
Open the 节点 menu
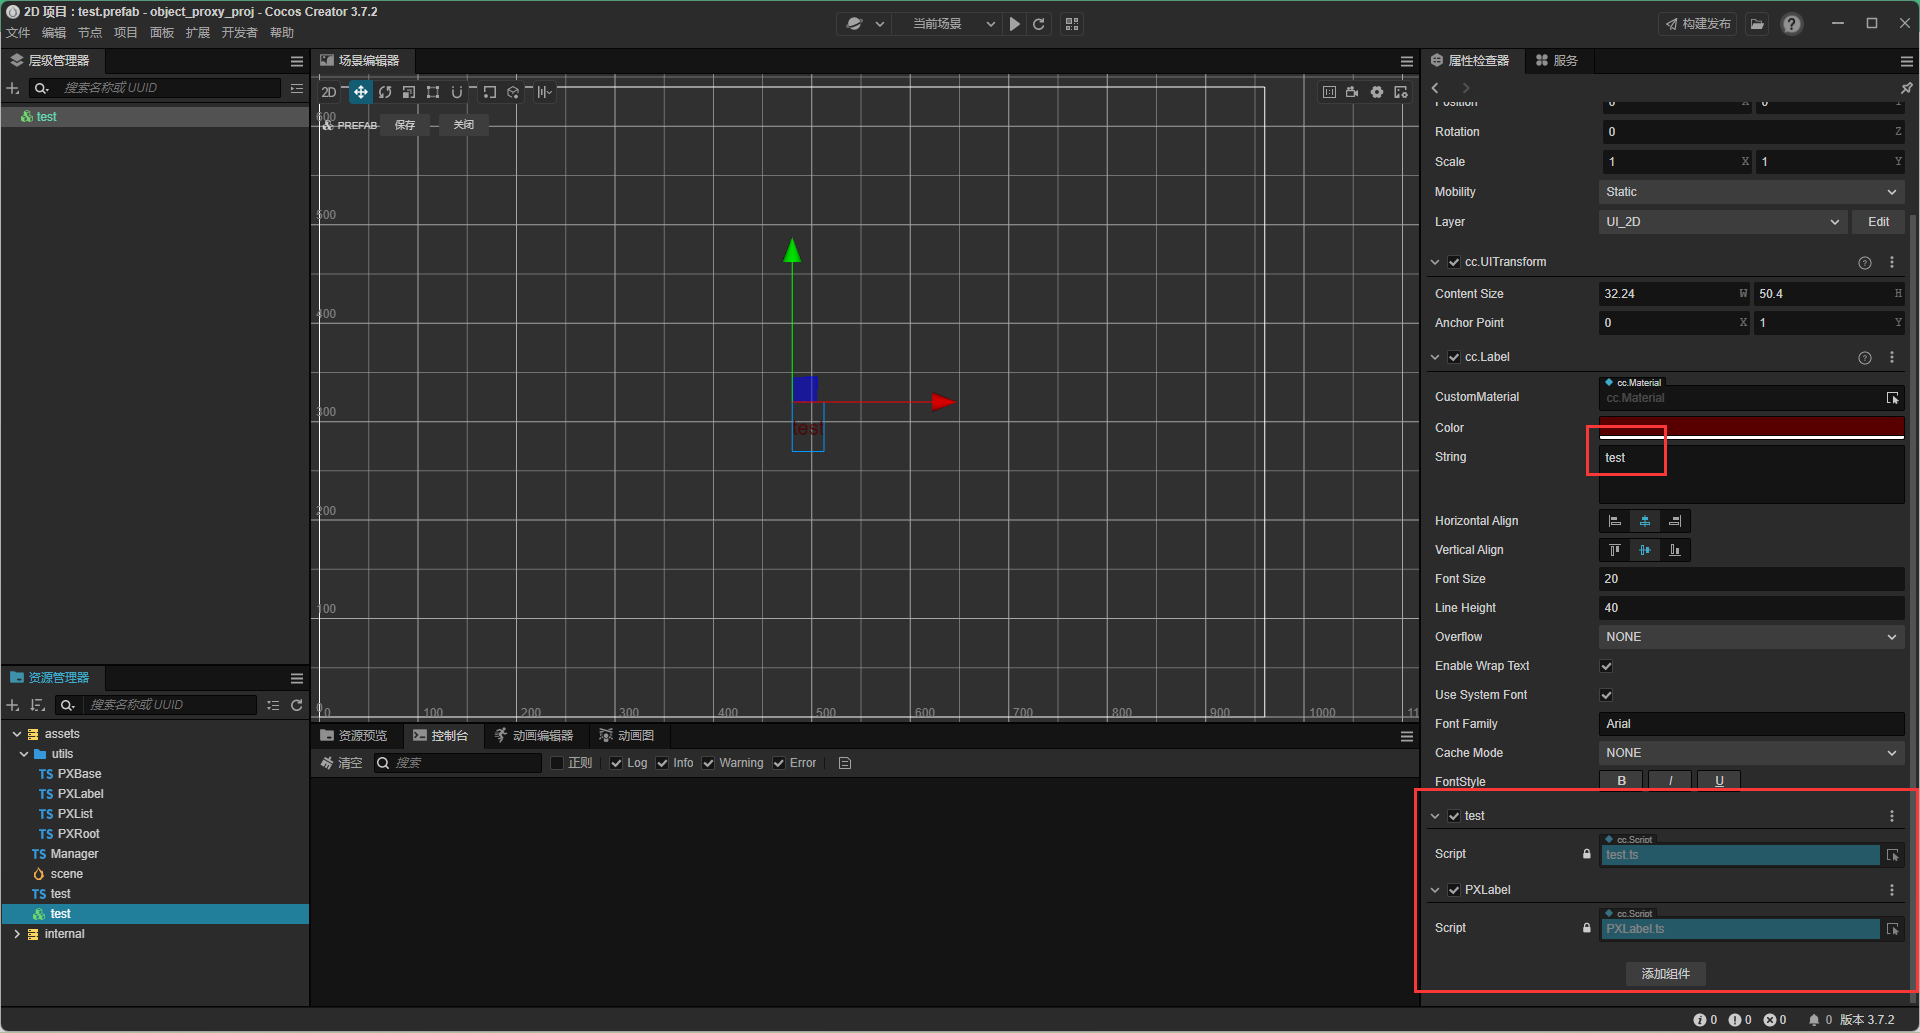pyautogui.click(x=90, y=33)
